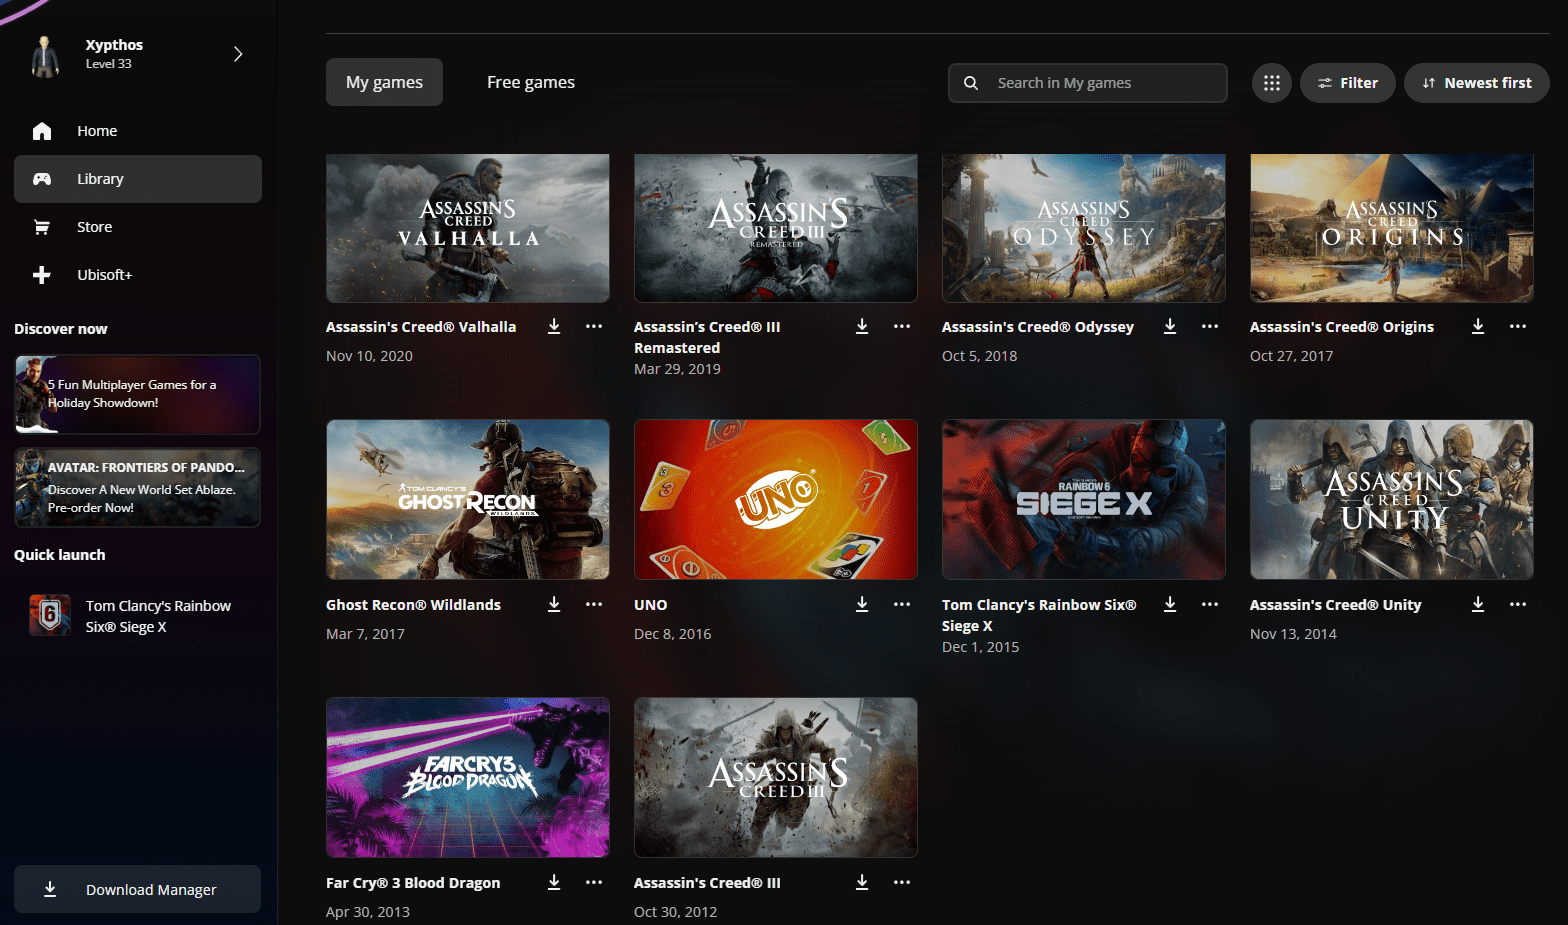This screenshot has width=1568, height=925.
Task: Open more options for Far Cry 3 Blood Dragon
Action: coord(594,883)
